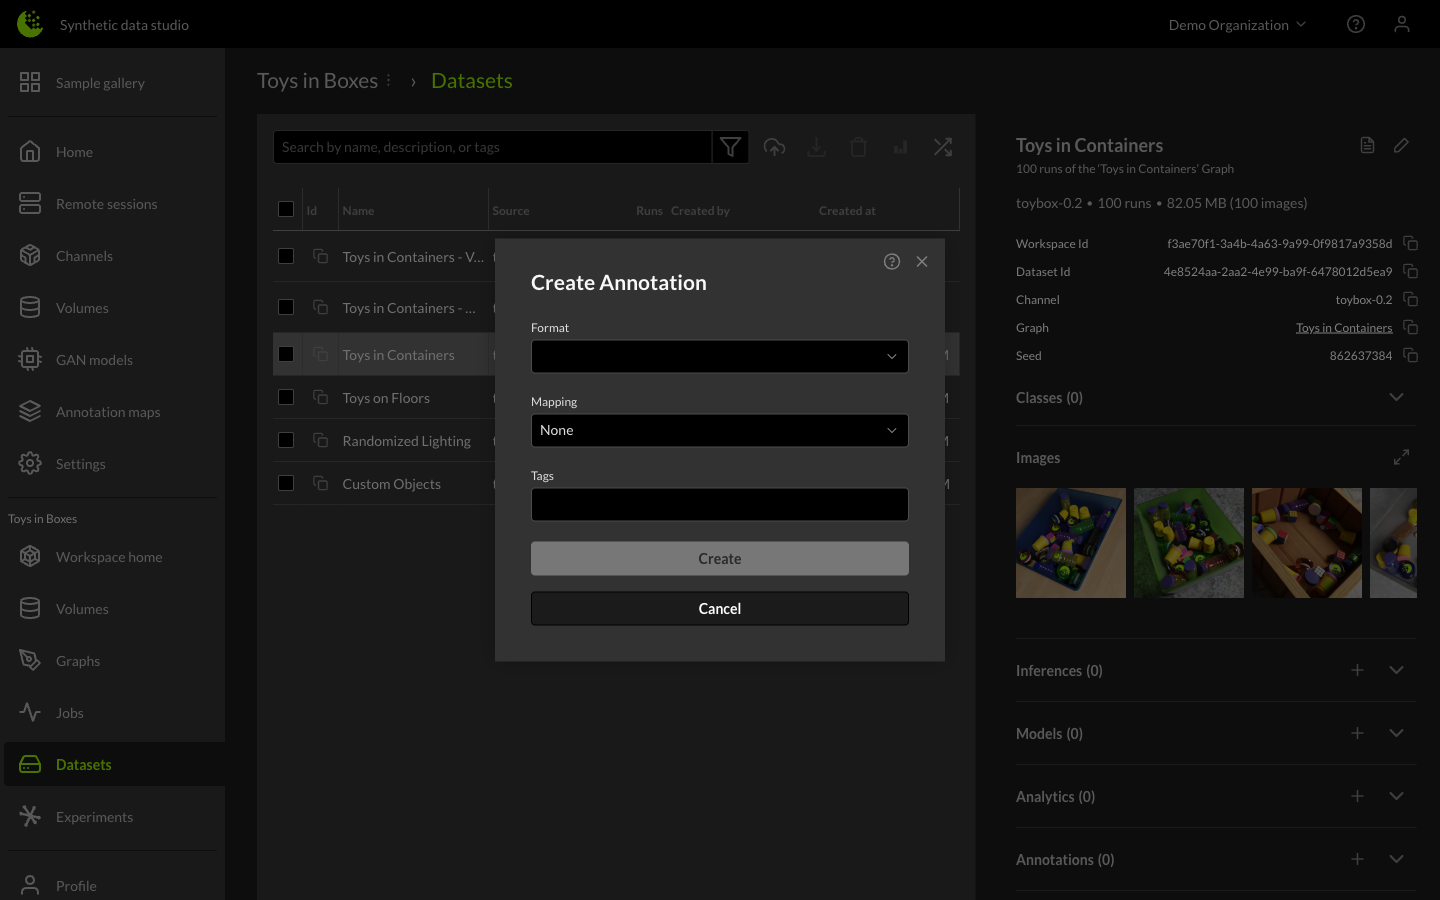Open the filter options for the dataset list

(730, 146)
